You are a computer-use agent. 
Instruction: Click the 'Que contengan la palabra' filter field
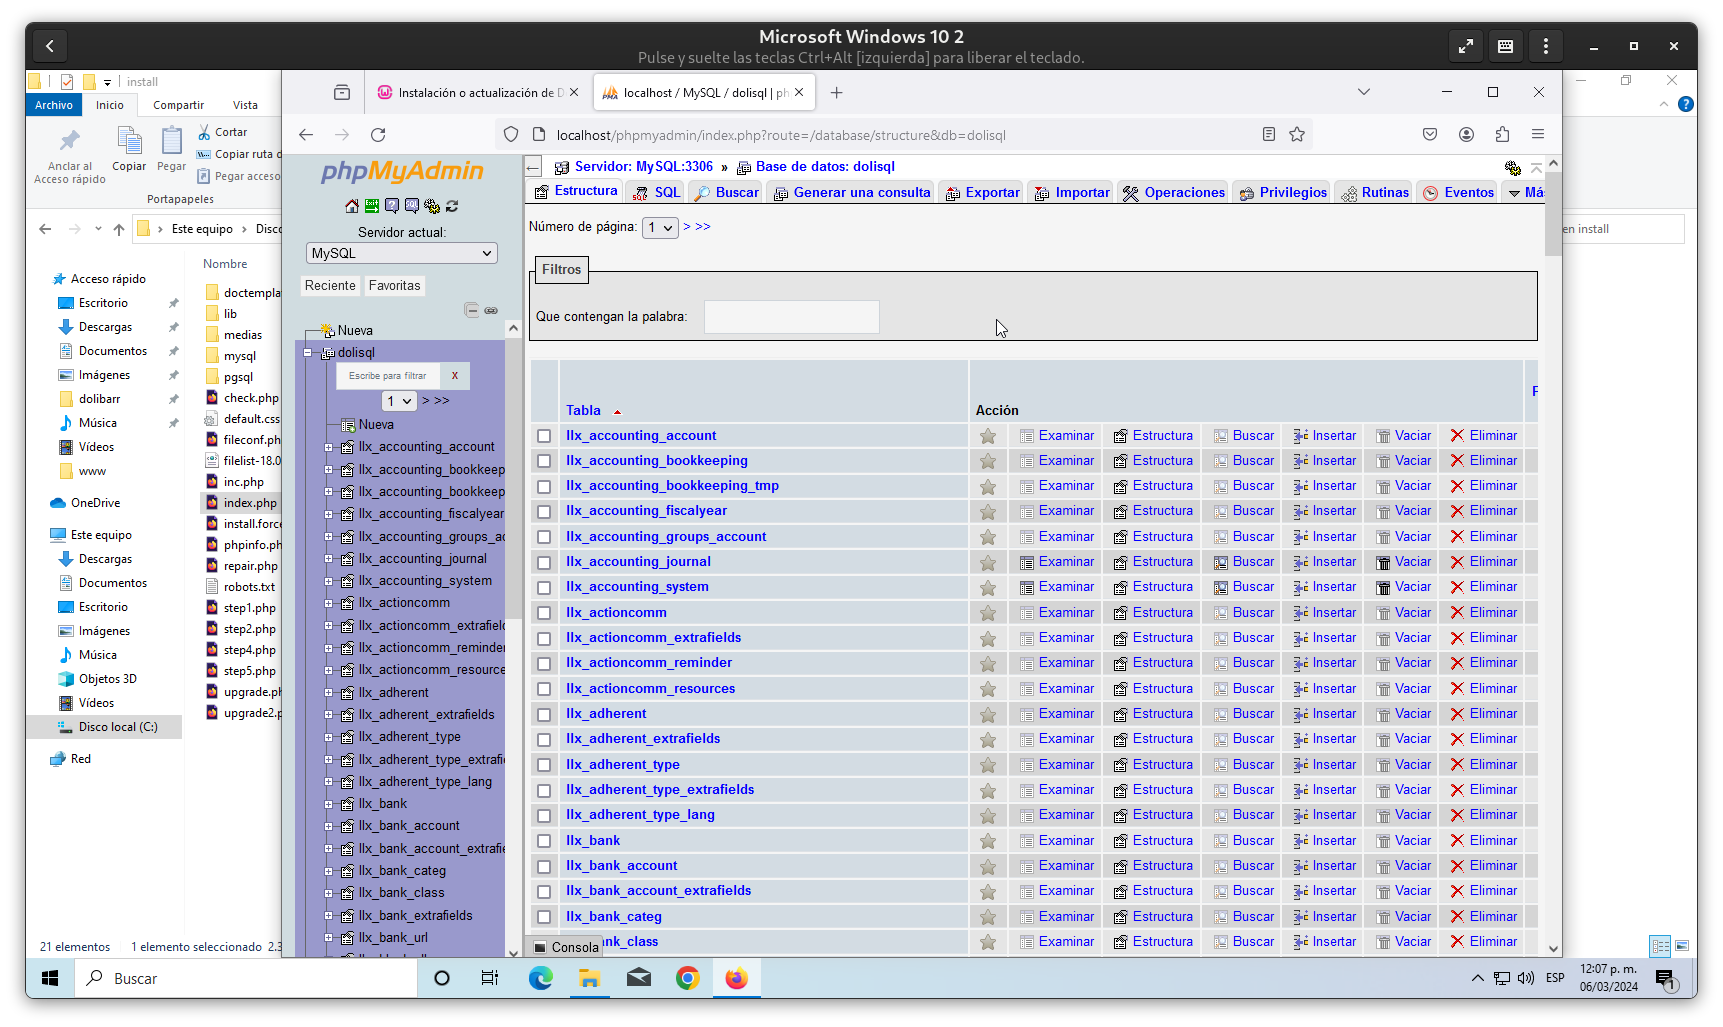tap(791, 317)
